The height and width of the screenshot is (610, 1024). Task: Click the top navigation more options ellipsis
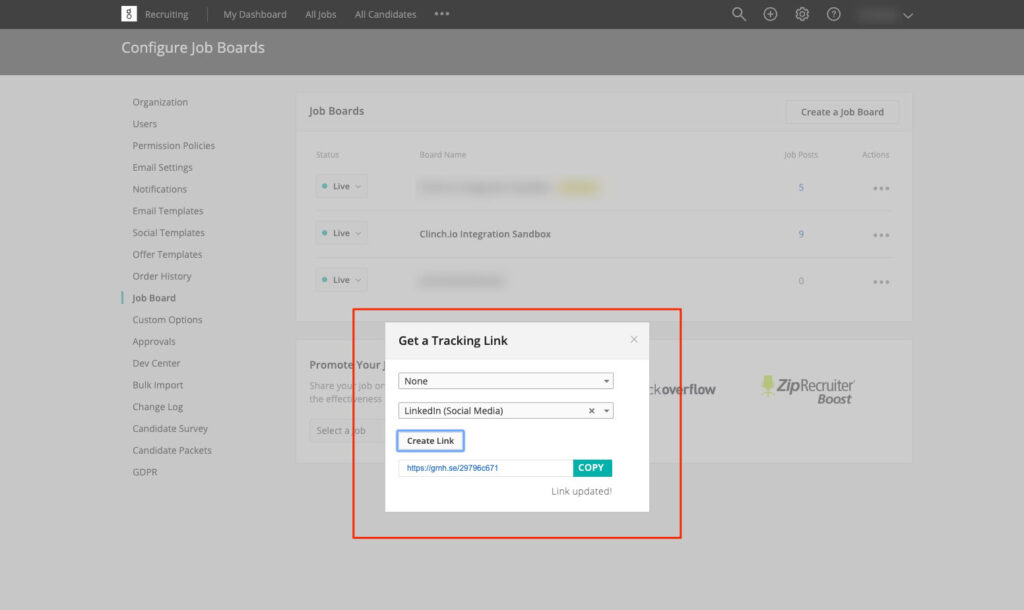pyautogui.click(x=442, y=14)
